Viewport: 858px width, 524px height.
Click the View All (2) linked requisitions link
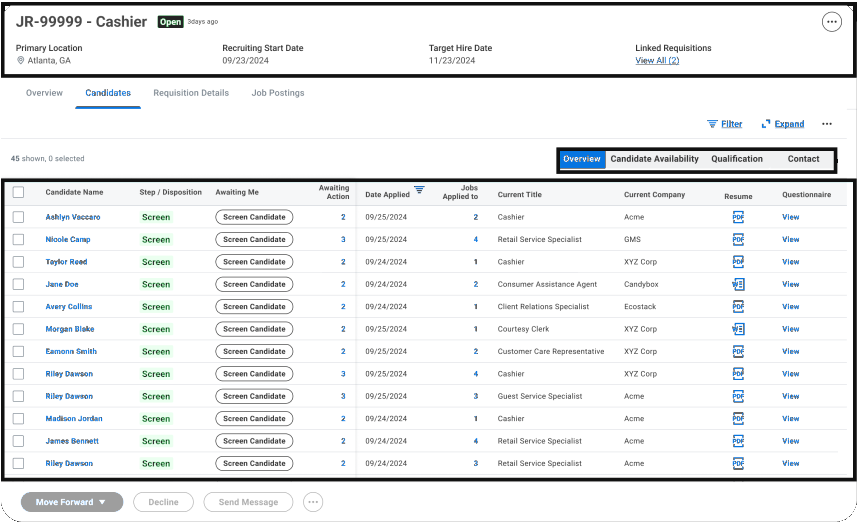657,61
